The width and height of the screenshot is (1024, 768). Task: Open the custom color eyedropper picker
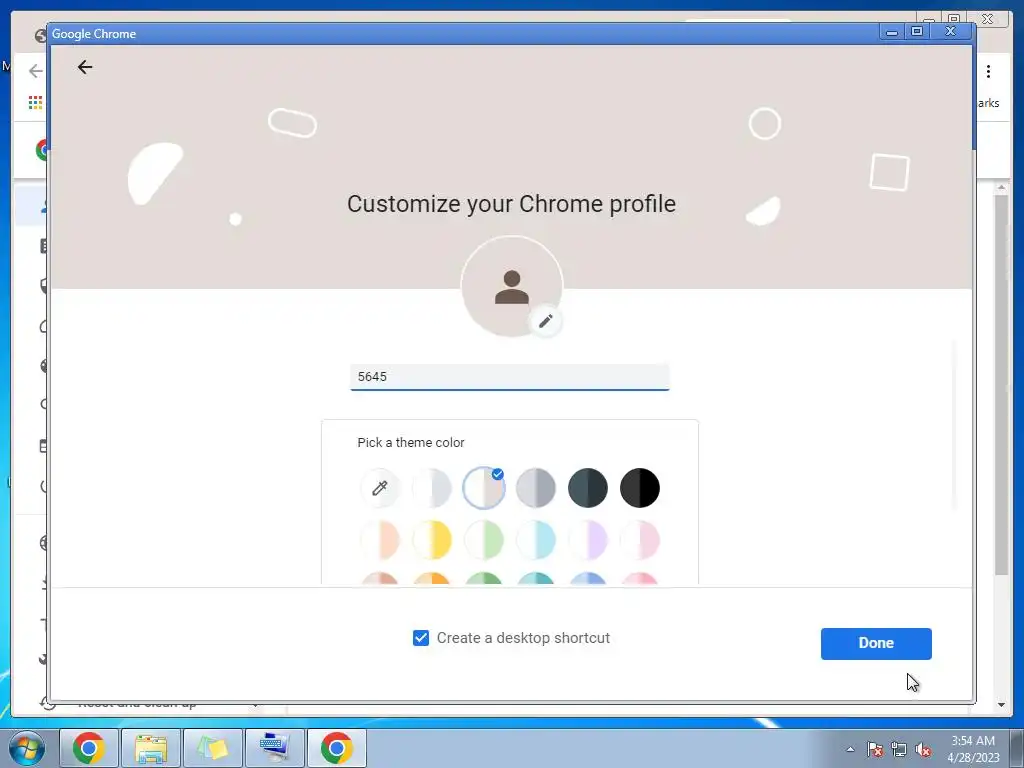(379, 488)
